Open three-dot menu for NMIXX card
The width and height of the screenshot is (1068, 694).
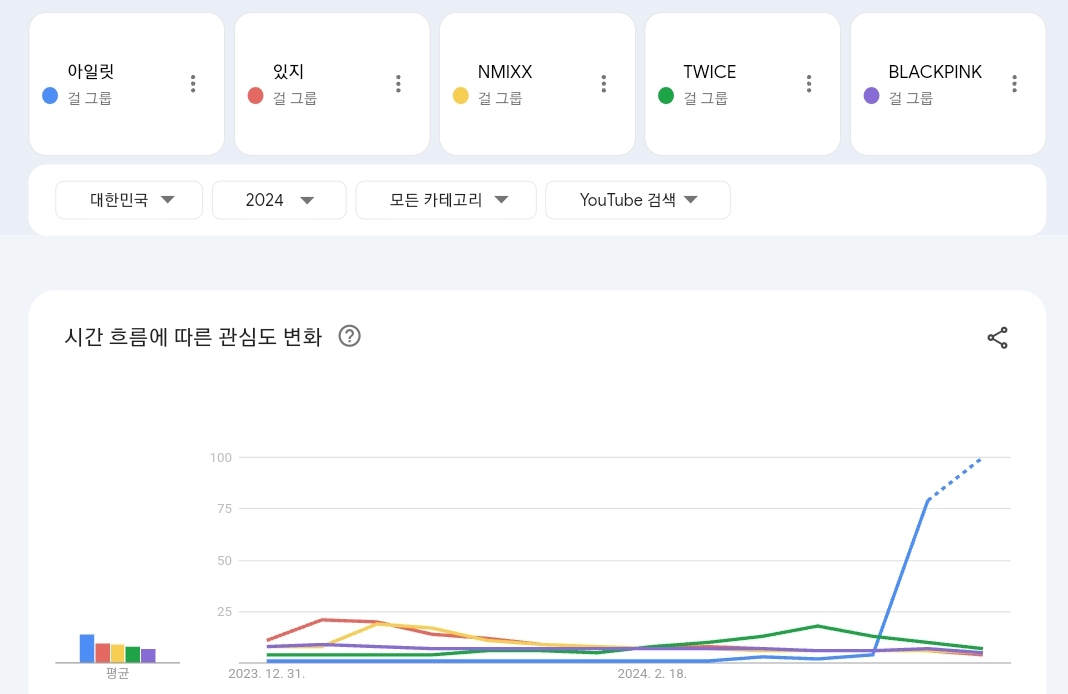[x=603, y=84]
